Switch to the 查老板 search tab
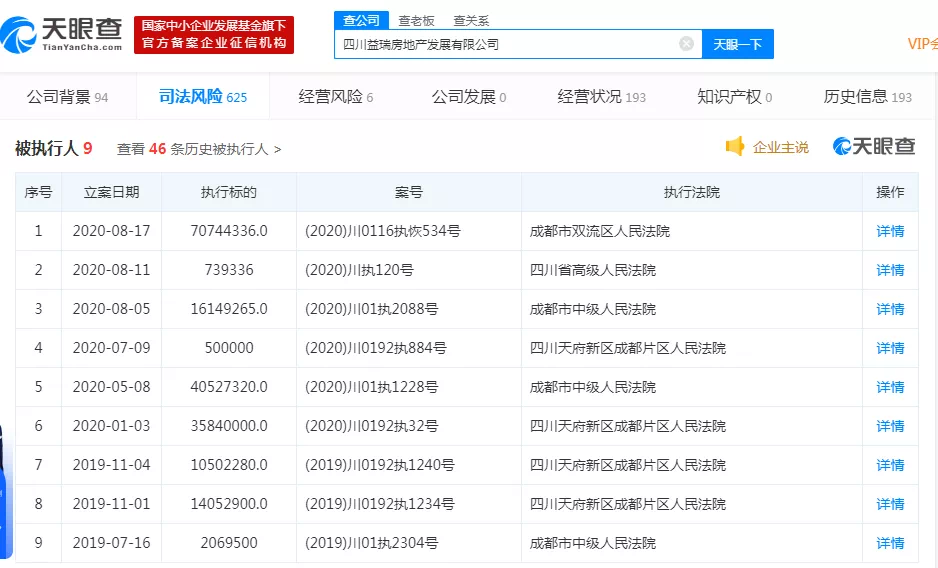The height and width of the screenshot is (568, 938). [x=416, y=21]
